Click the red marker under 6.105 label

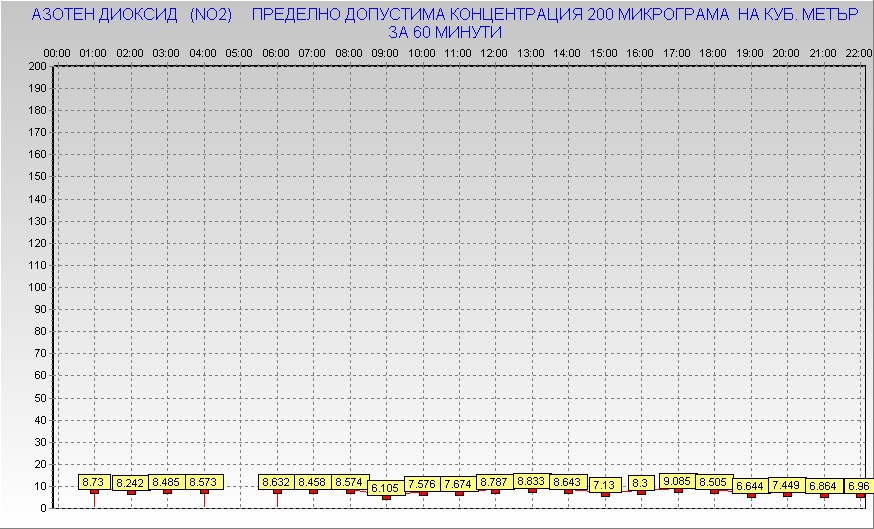[386, 498]
